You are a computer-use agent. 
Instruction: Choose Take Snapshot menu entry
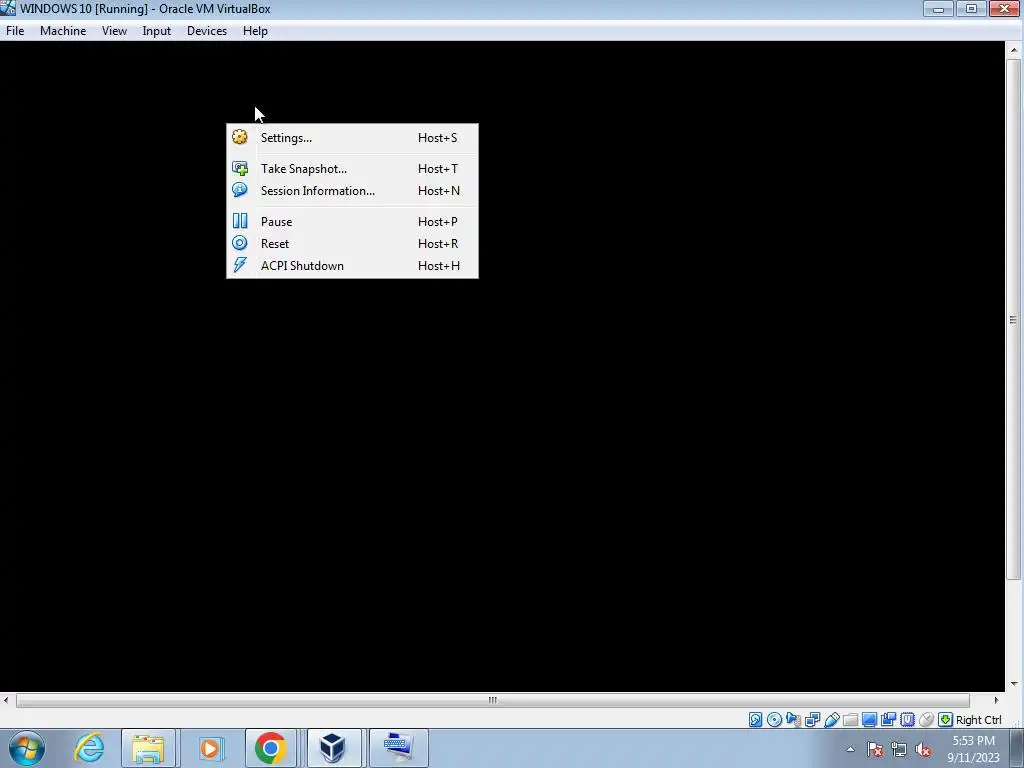coord(352,168)
